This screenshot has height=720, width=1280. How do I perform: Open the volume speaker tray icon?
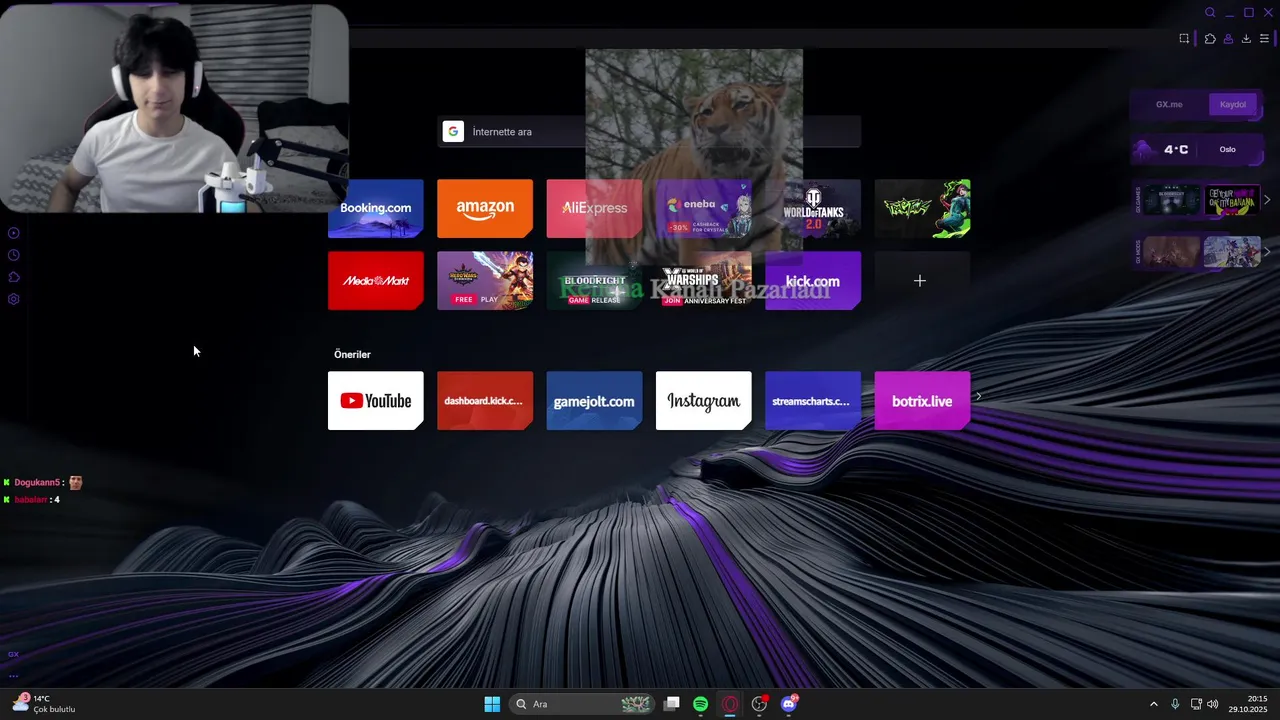[1213, 704]
